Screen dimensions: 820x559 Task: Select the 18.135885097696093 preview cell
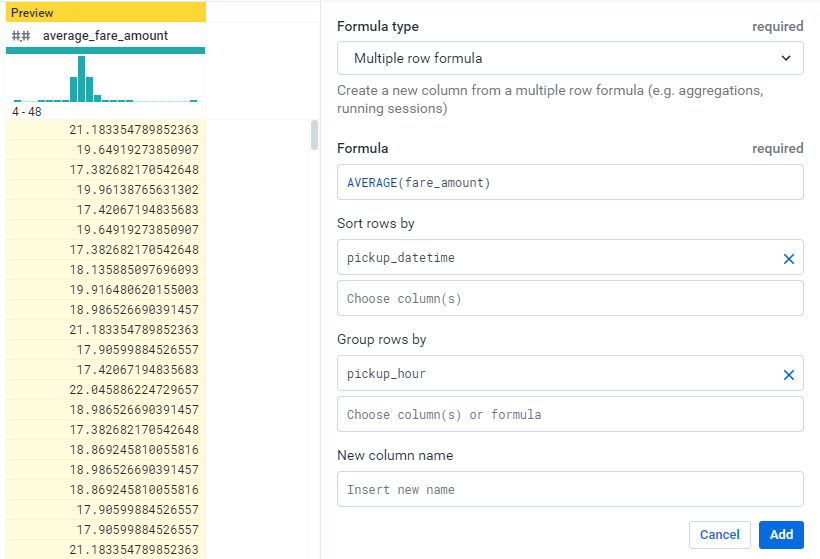pyautogui.click(x=134, y=270)
